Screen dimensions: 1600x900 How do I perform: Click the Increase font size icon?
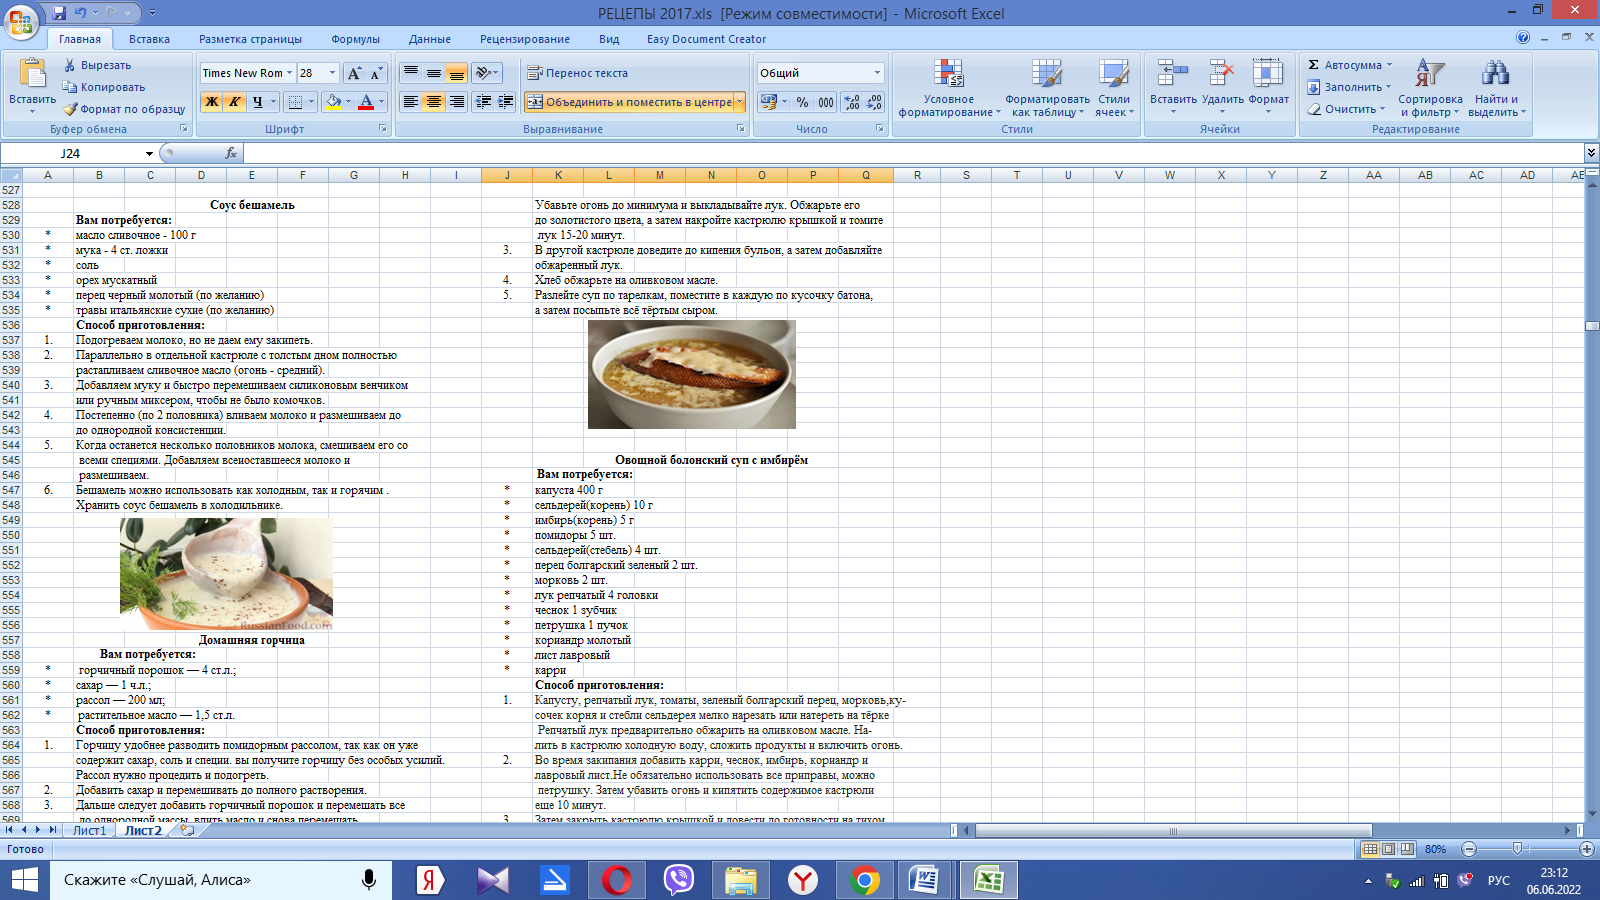[354, 73]
